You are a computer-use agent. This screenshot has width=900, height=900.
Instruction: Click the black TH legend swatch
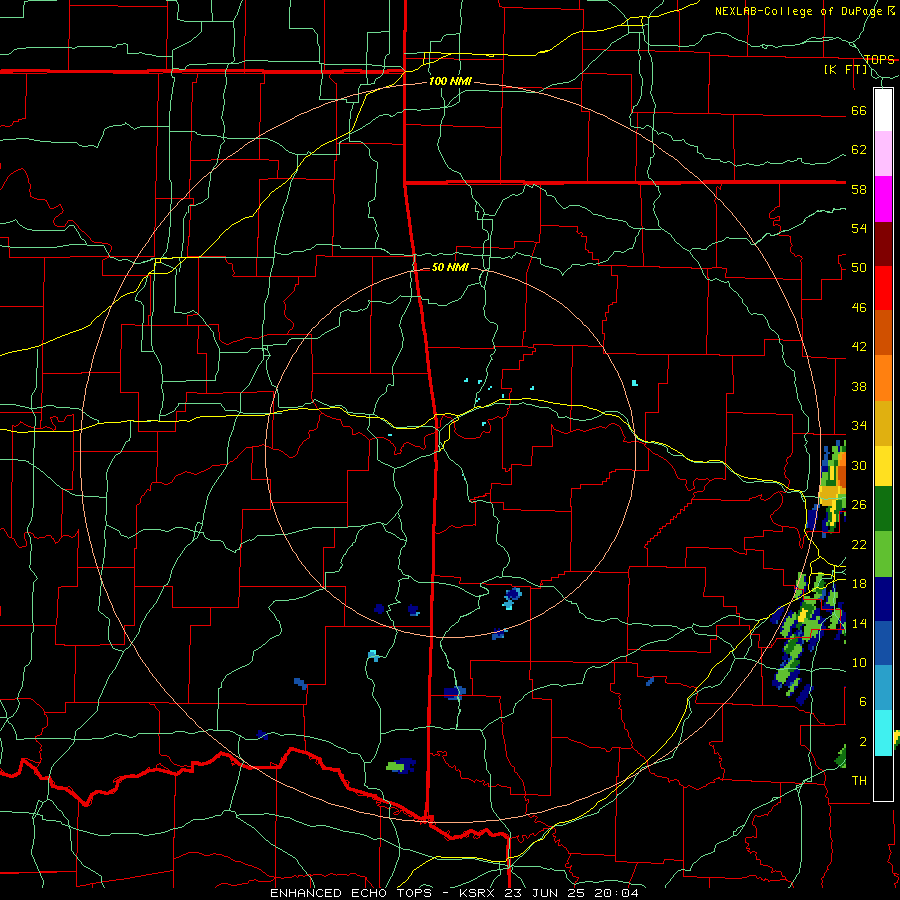[883, 778]
